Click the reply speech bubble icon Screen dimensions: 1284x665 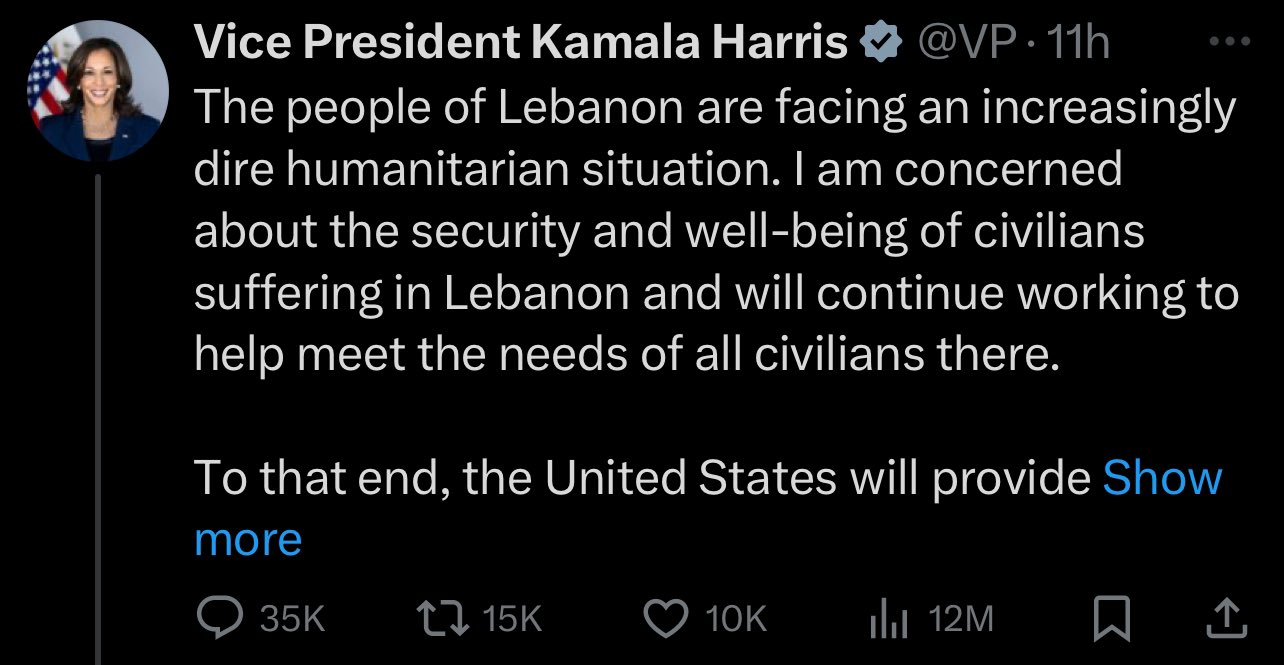[x=217, y=619]
